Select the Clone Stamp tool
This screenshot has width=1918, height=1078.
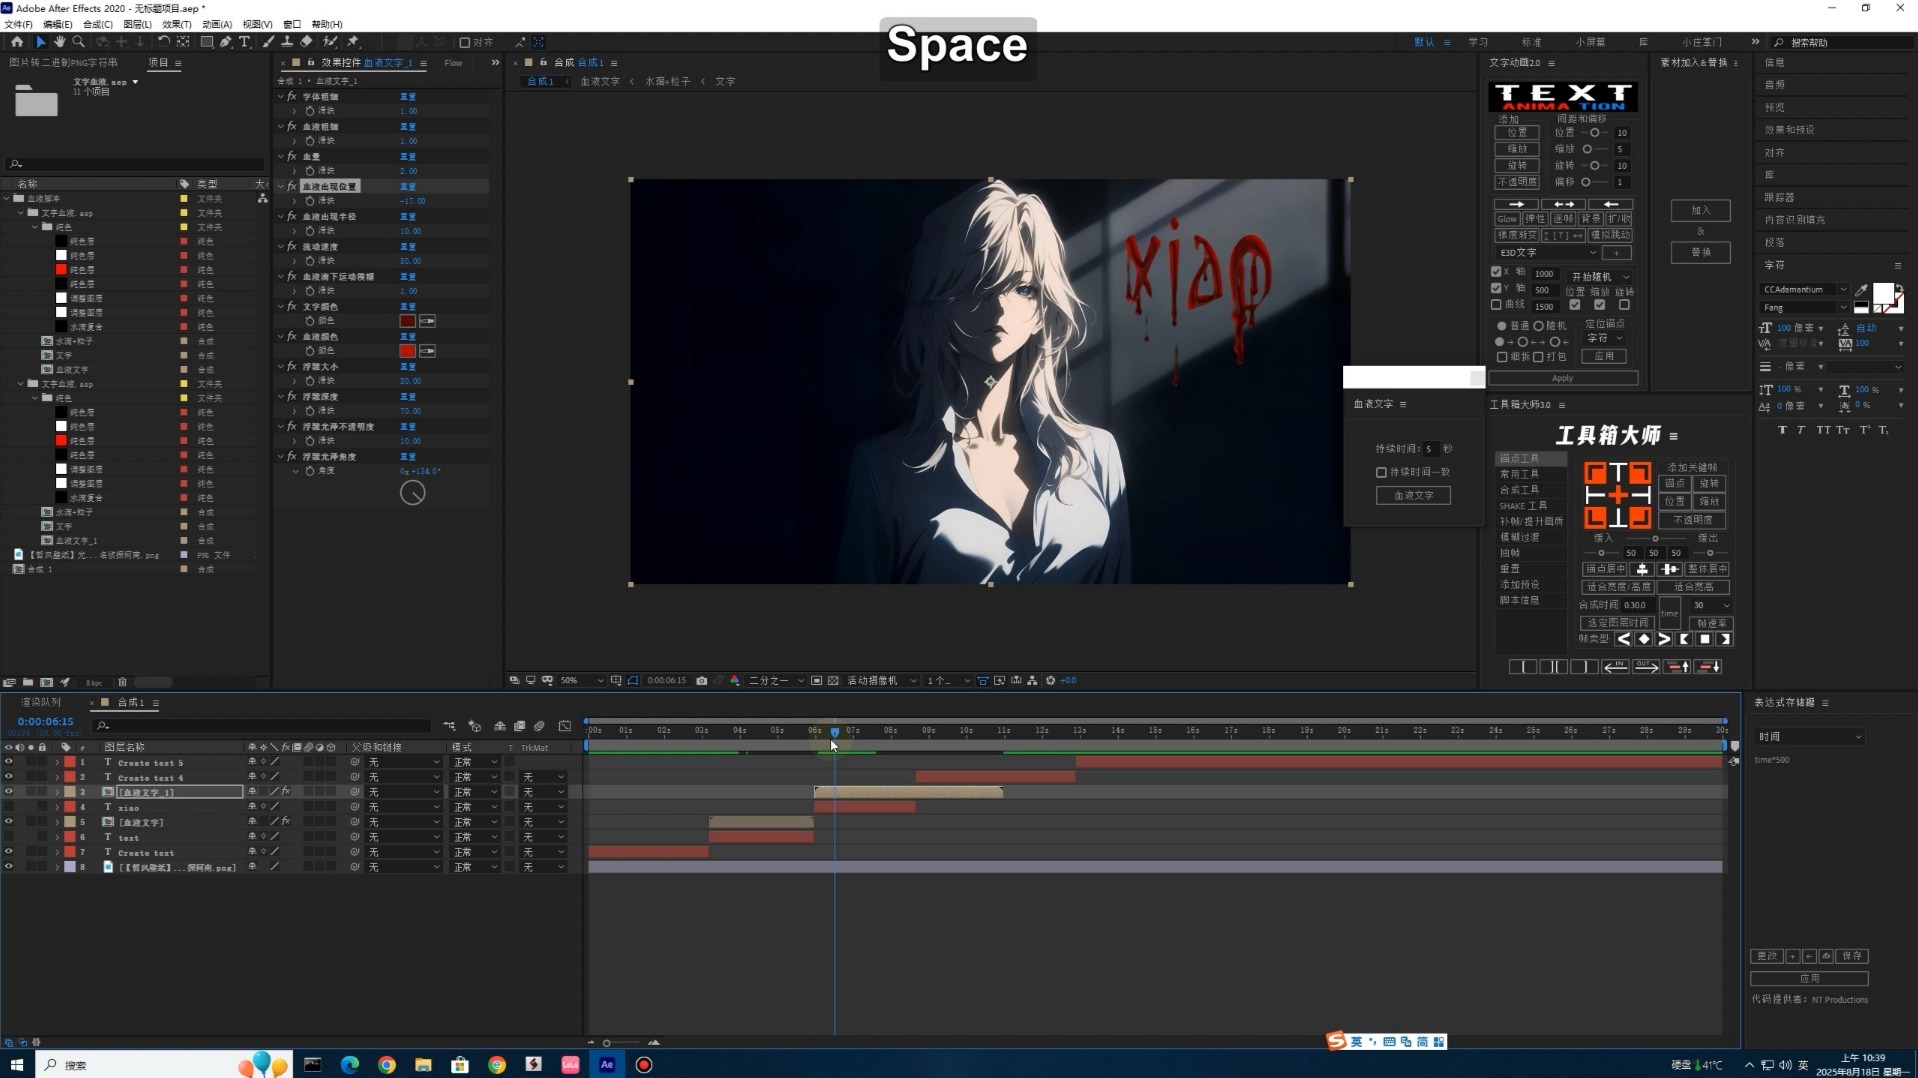(x=287, y=42)
